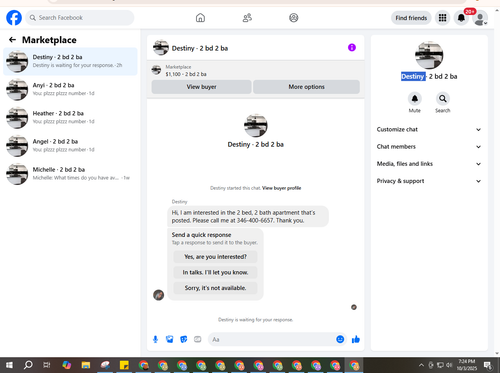Open File Explorer from the taskbar

point(86,365)
